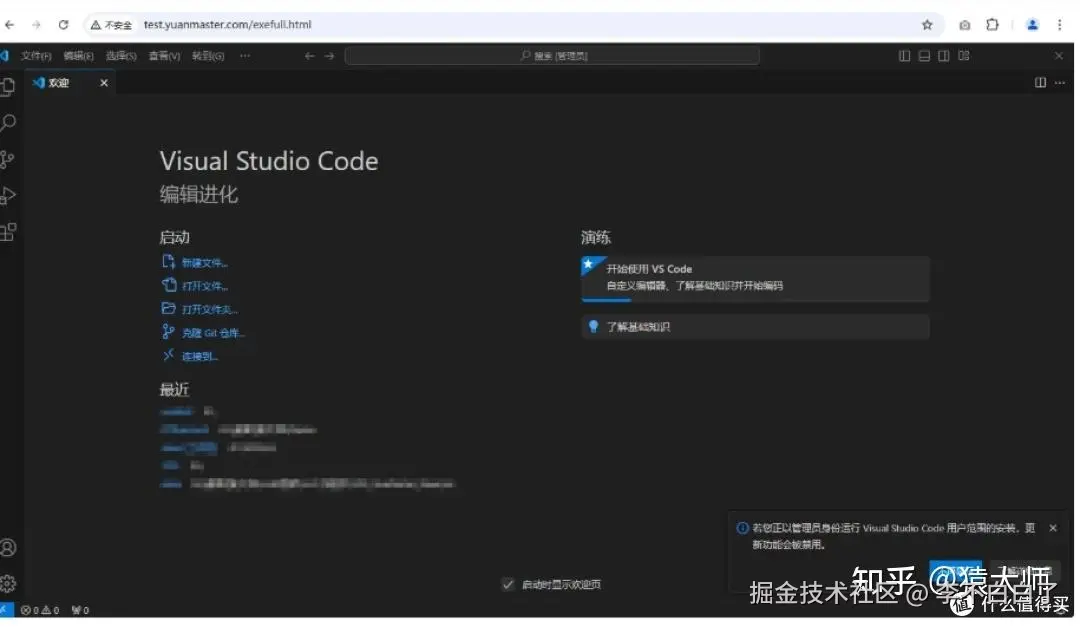Screen dimensions: 1080x627
Task: Open ports indicator in status bar
Action: tap(80, 610)
